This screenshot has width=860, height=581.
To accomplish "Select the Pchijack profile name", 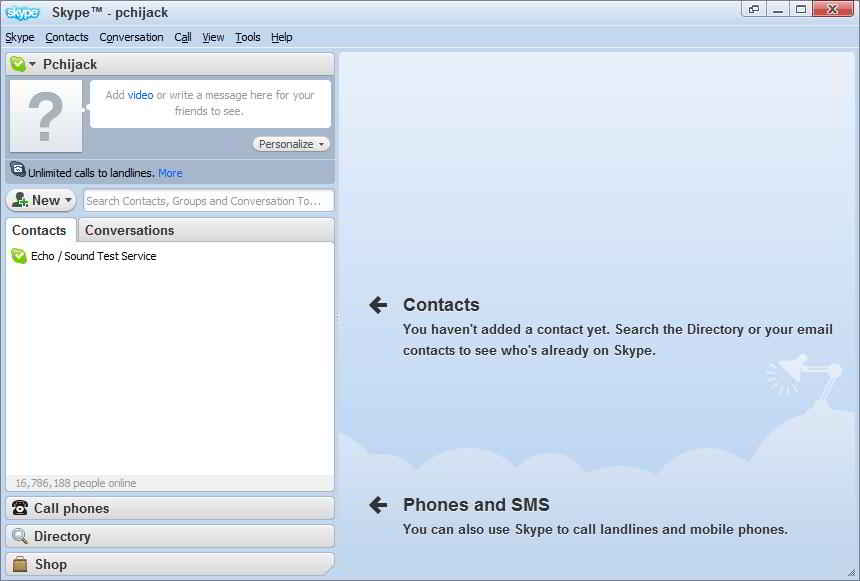I will [x=70, y=64].
